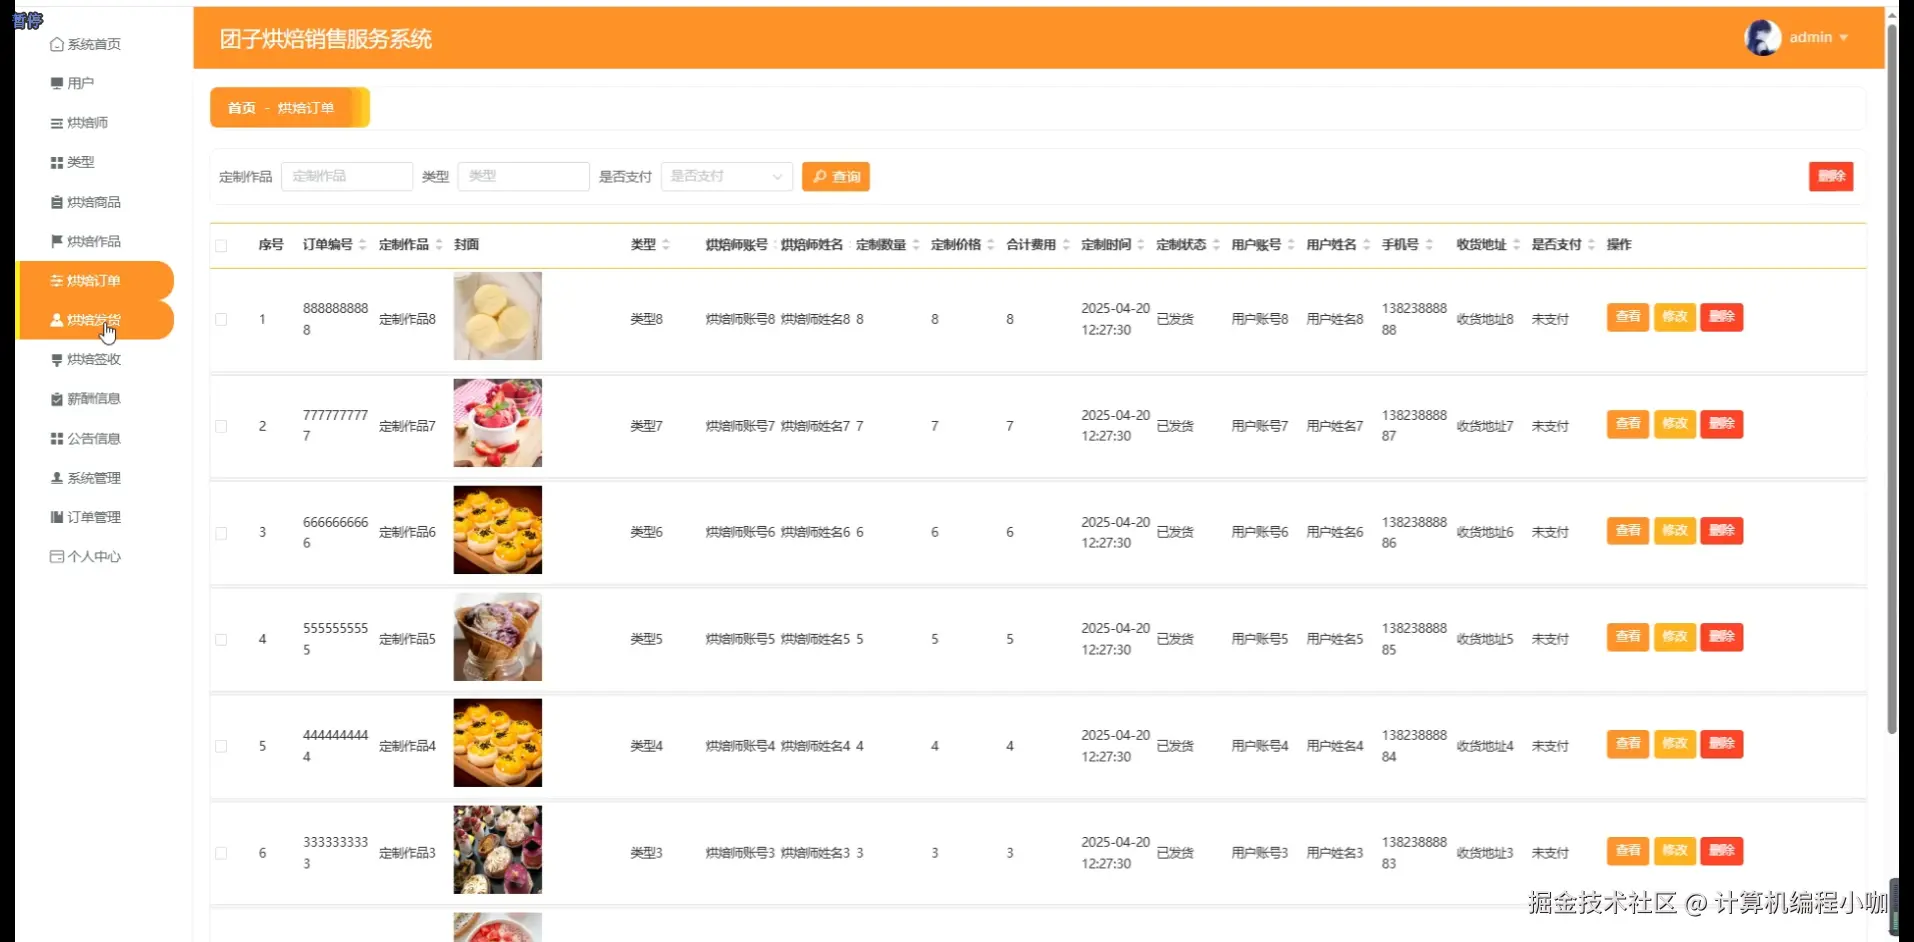Sort the table by 定制状态

point(1216,245)
